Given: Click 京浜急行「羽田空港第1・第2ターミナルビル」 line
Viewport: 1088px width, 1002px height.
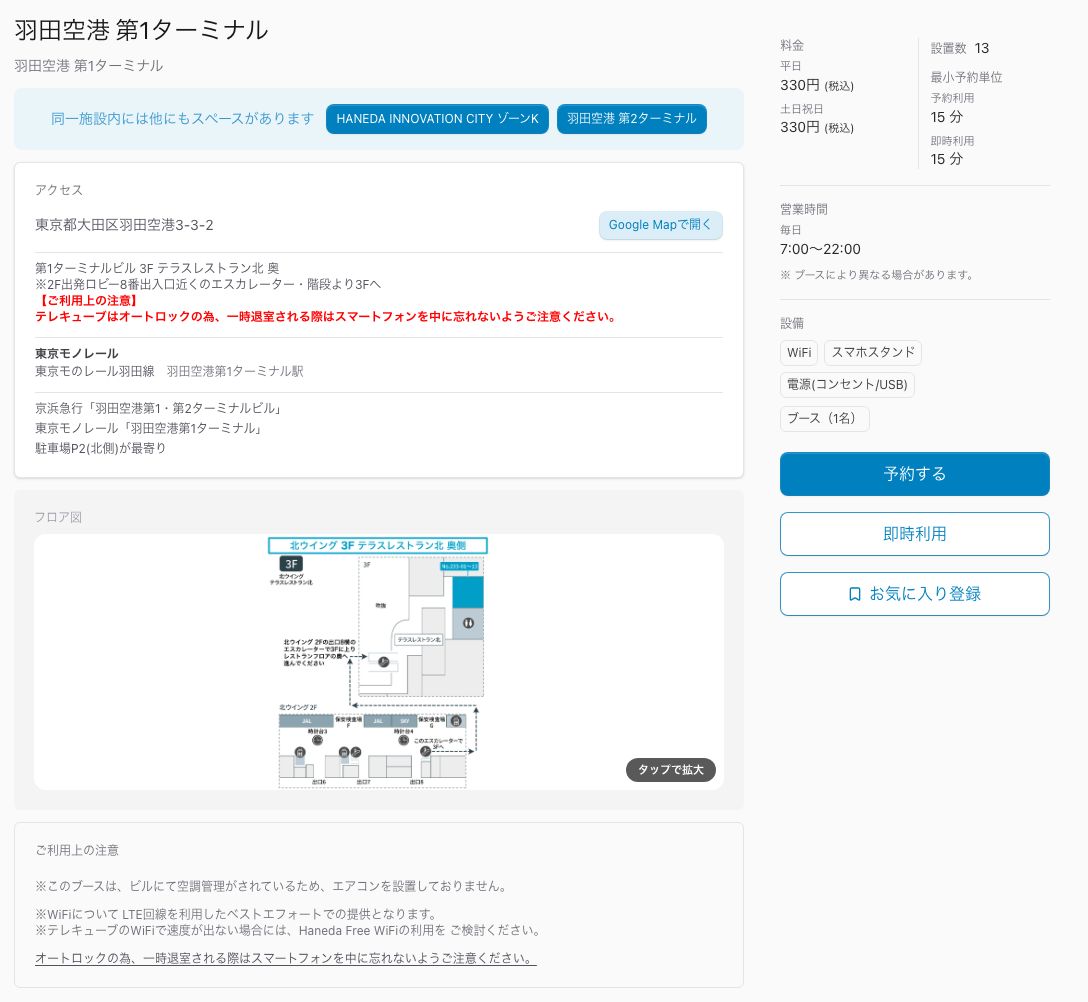Looking at the screenshot, I should coord(160,408).
